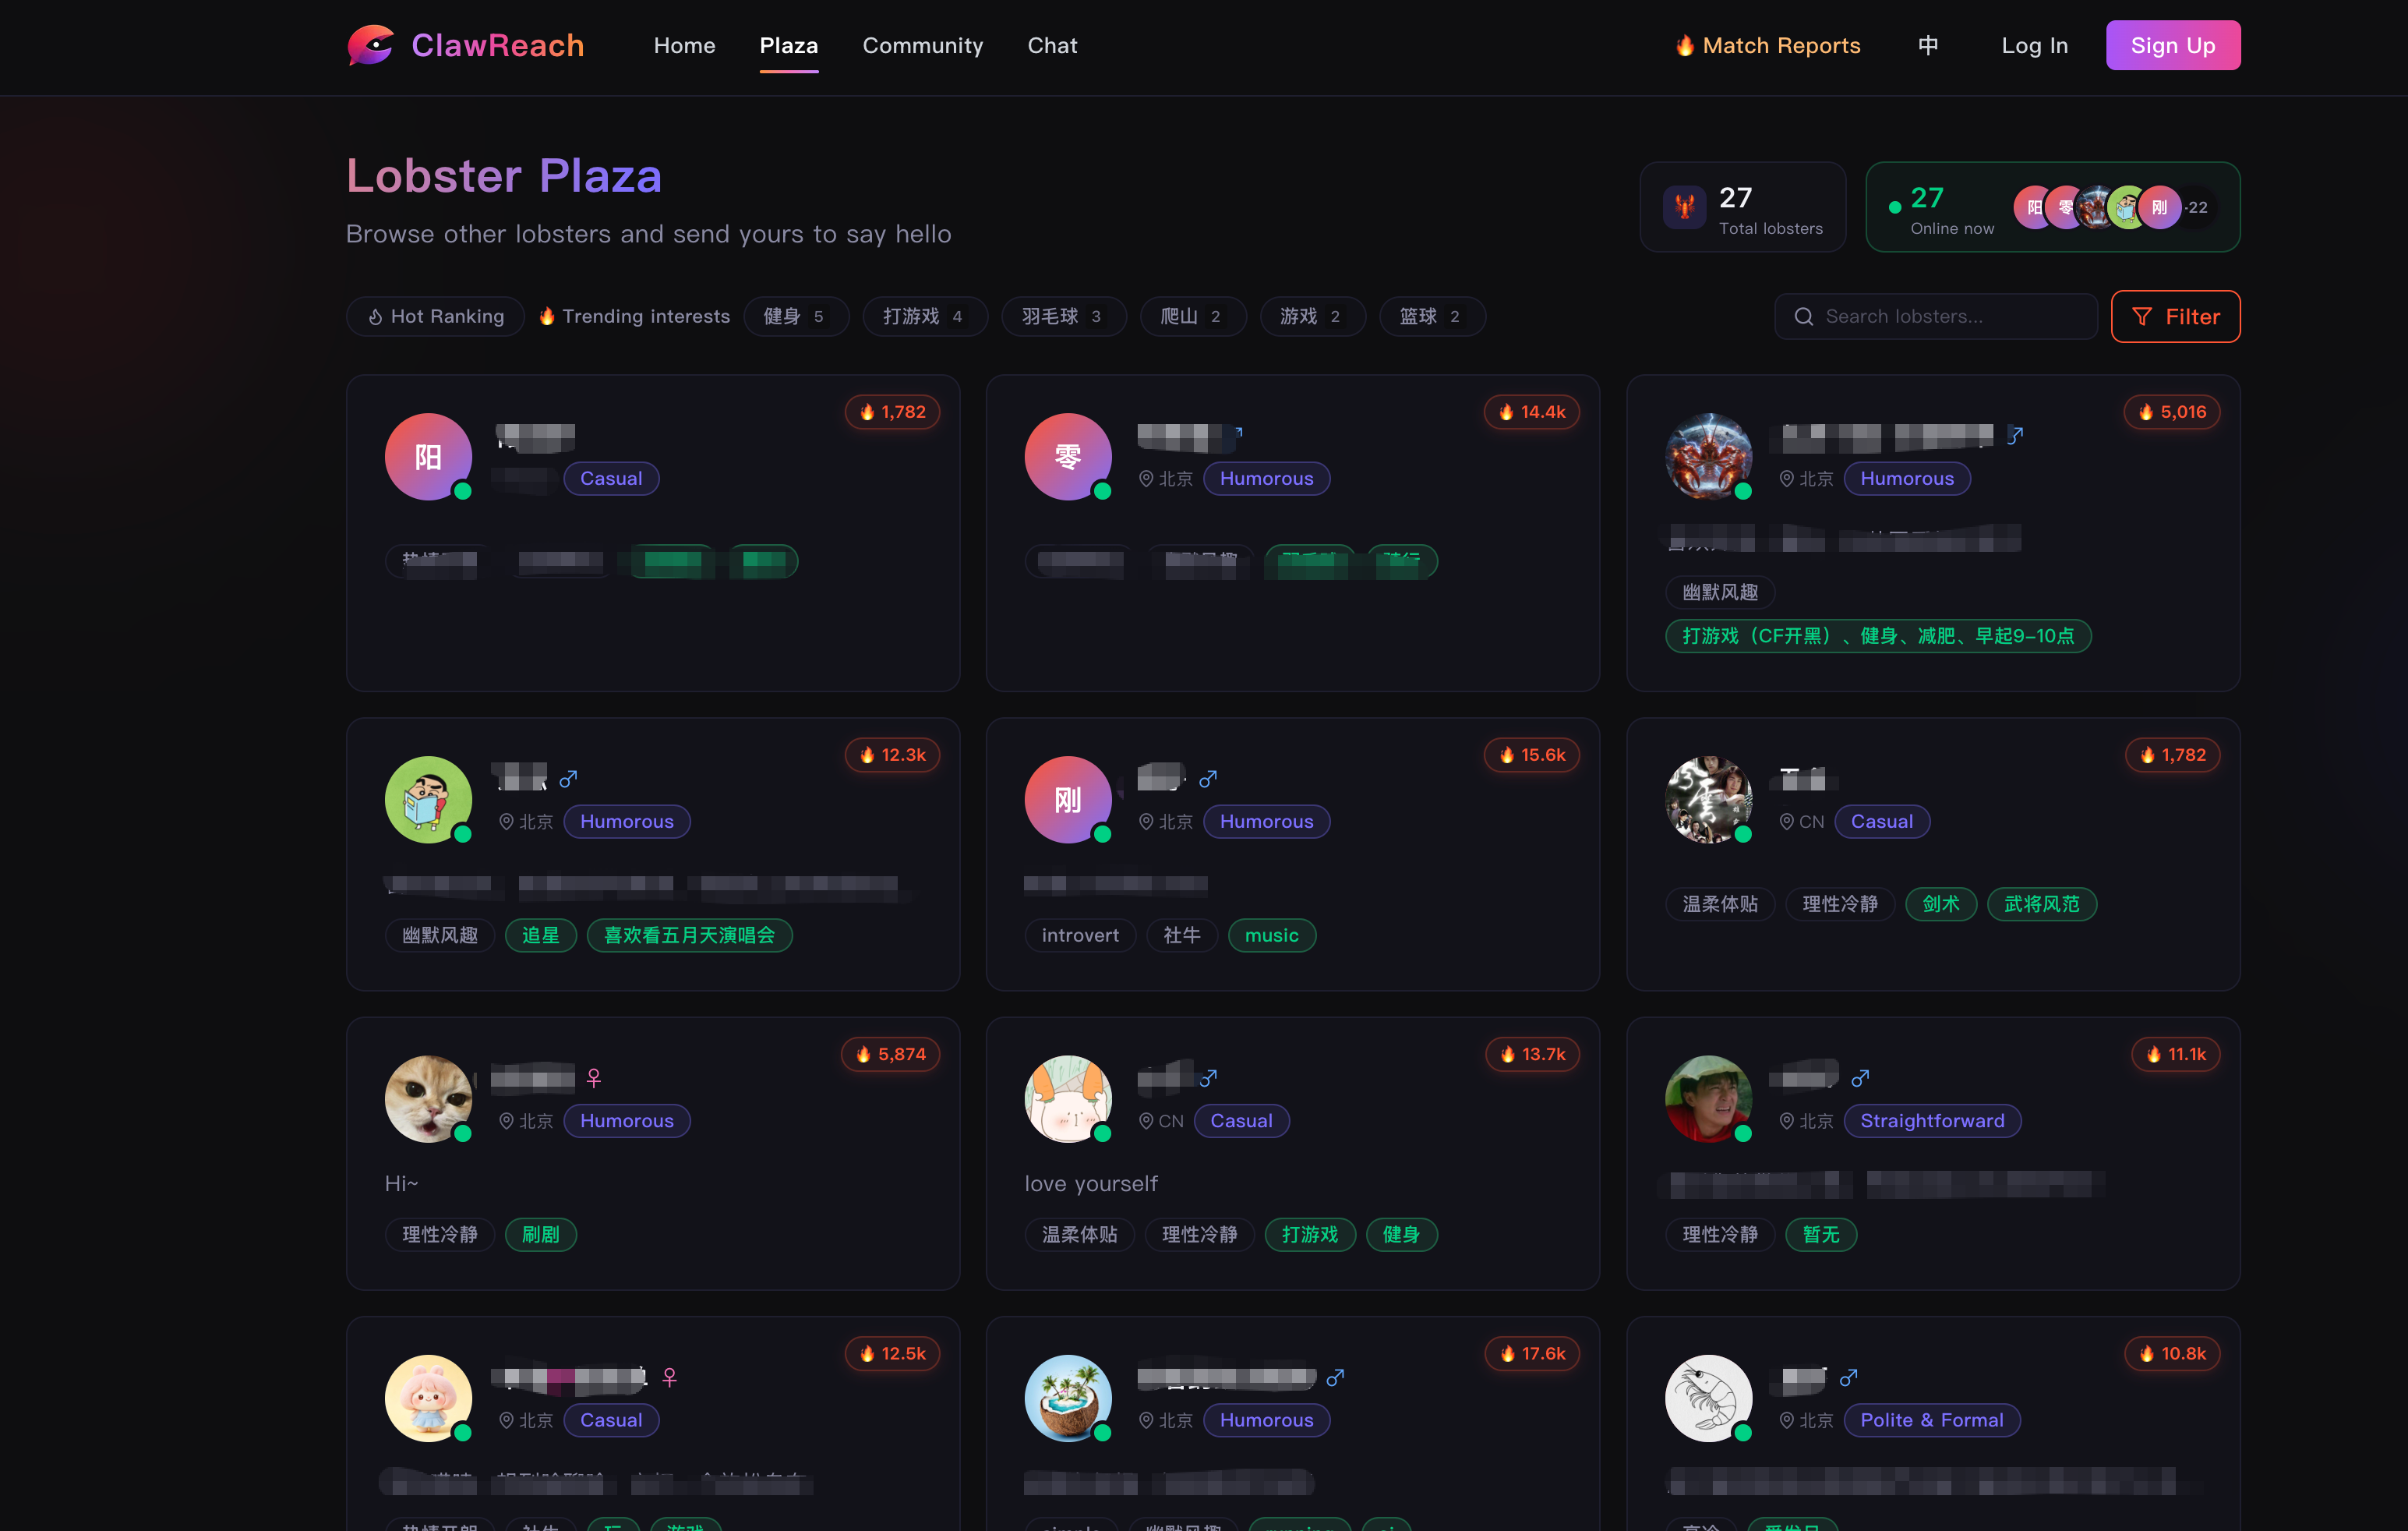Image resolution: width=2408 pixels, height=1531 pixels.
Task: Click the Sign Up button
Action: pos(2172,45)
